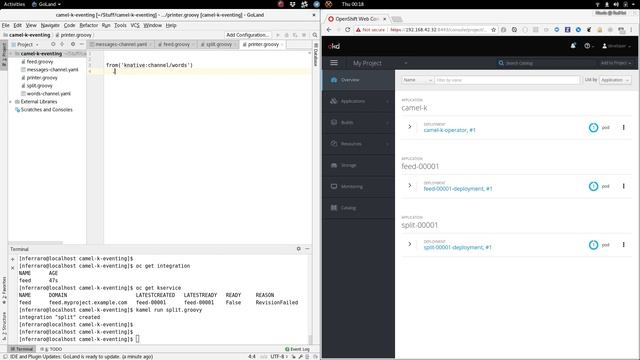Click the browser address bar URL
Image resolution: width=640 pixels, height=360 pixels.
tap(438, 30)
